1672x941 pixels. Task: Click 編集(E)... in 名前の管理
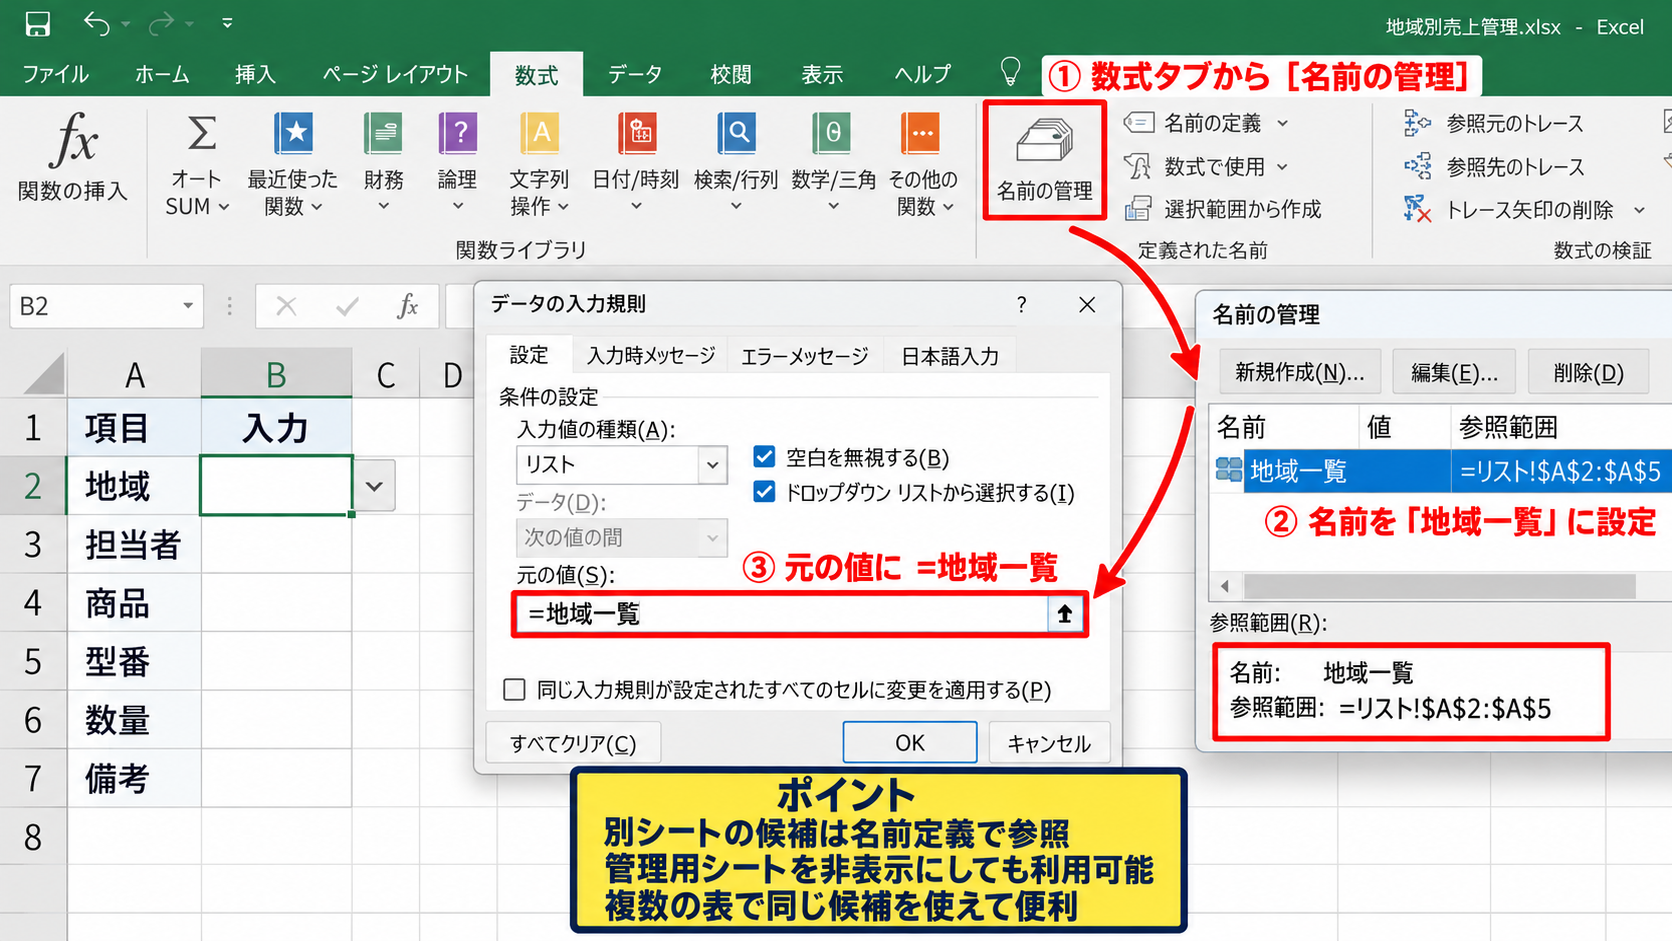tap(1454, 373)
